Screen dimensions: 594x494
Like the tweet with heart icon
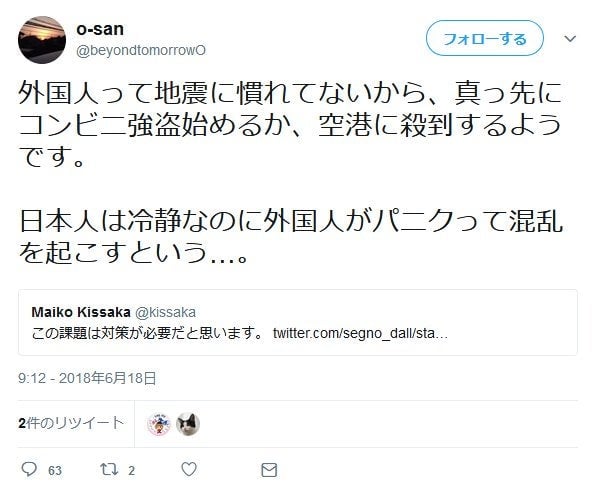189,469
